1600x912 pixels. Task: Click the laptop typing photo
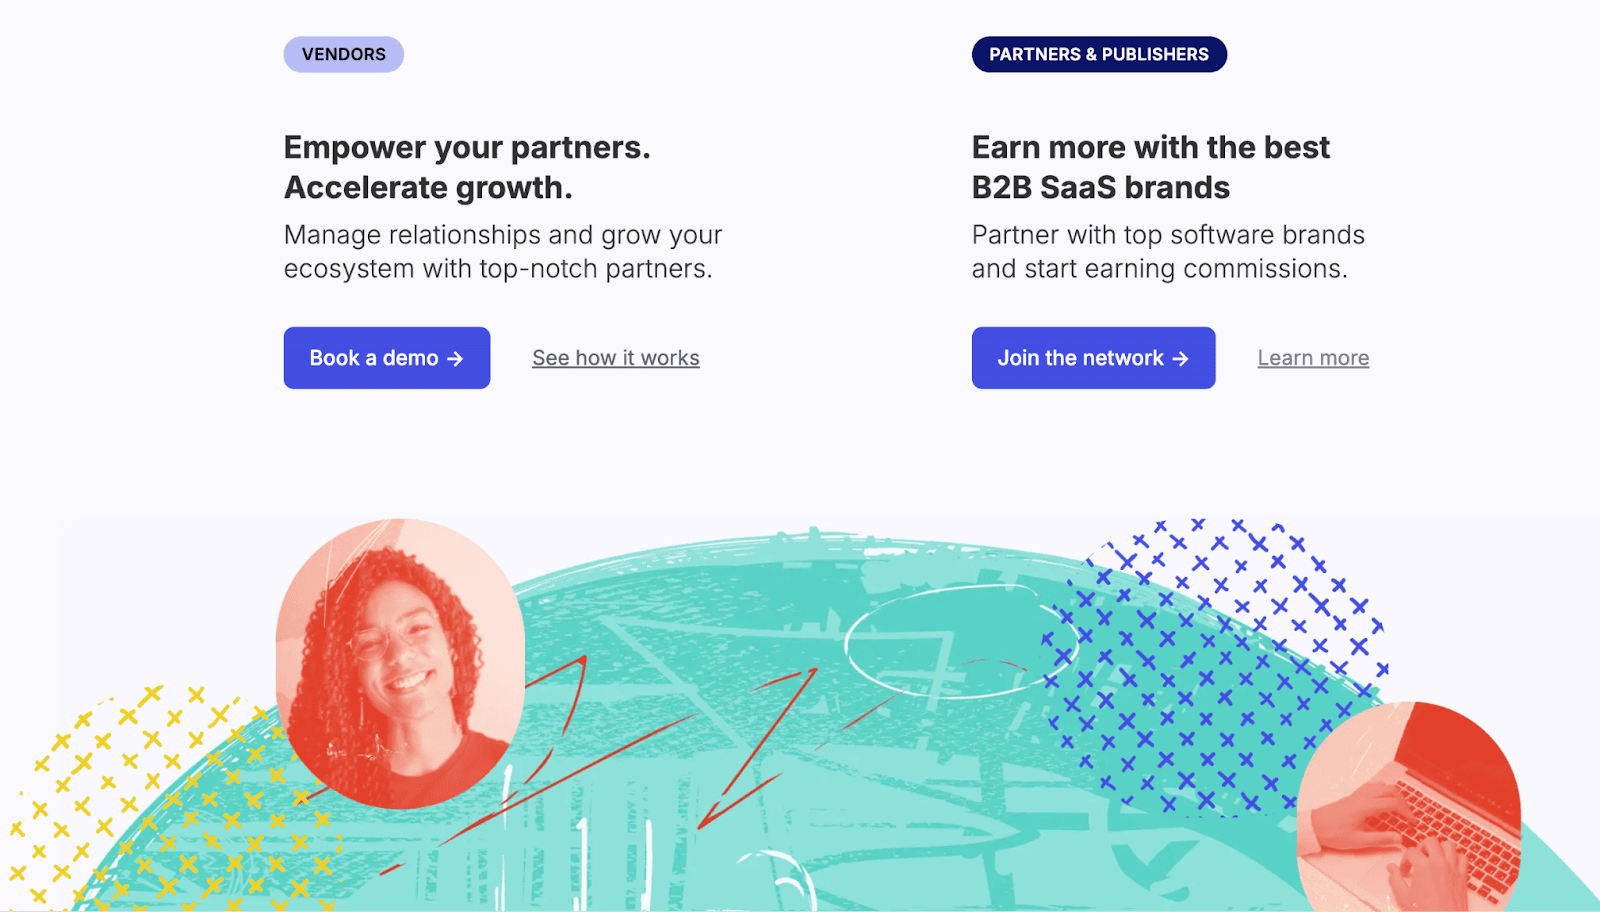(1408, 810)
